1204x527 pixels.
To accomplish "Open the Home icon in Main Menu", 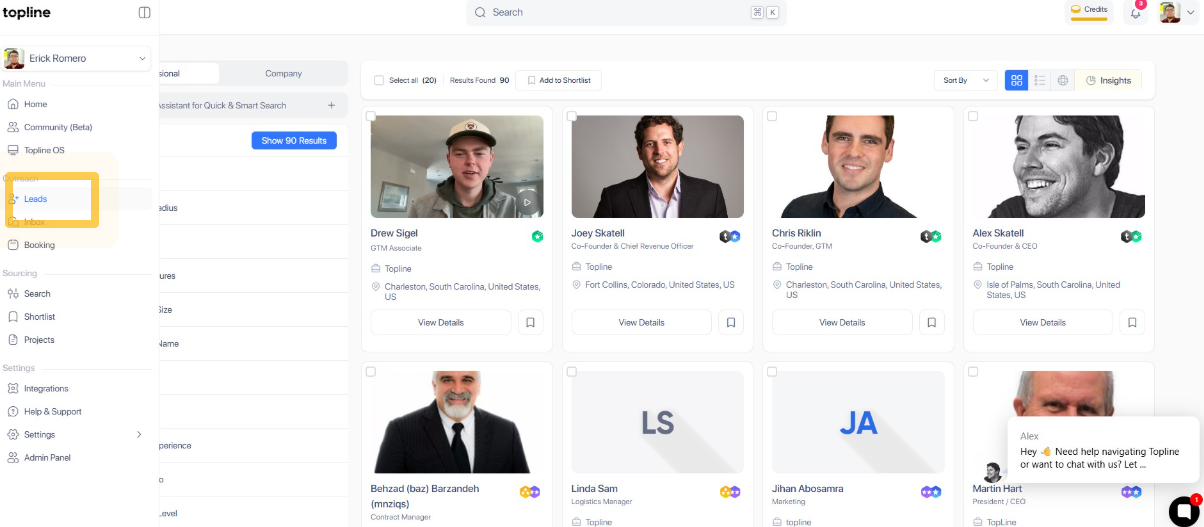I will pyautogui.click(x=13, y=104).
